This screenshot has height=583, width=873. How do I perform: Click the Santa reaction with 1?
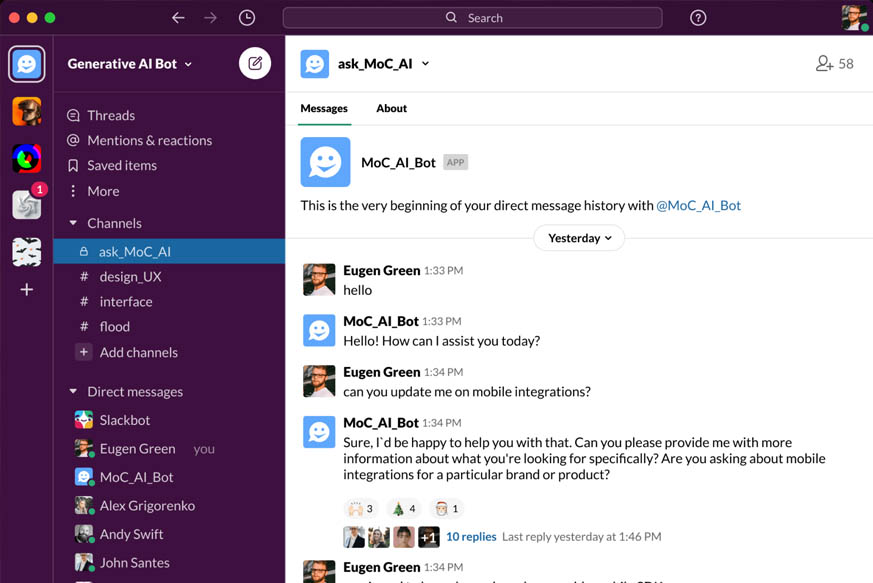(447, 508)
